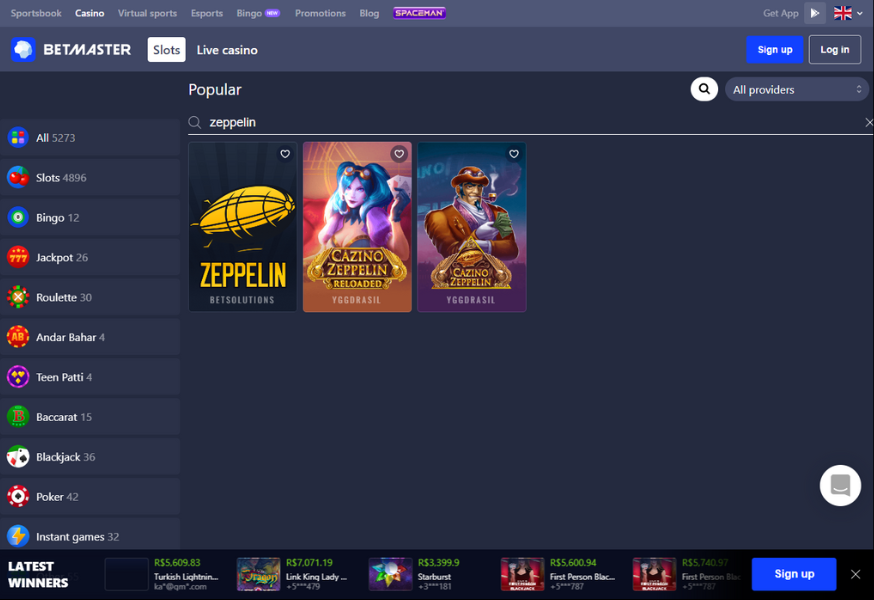Click the search magnifier button
874x600 pixels.
point(704,89)
